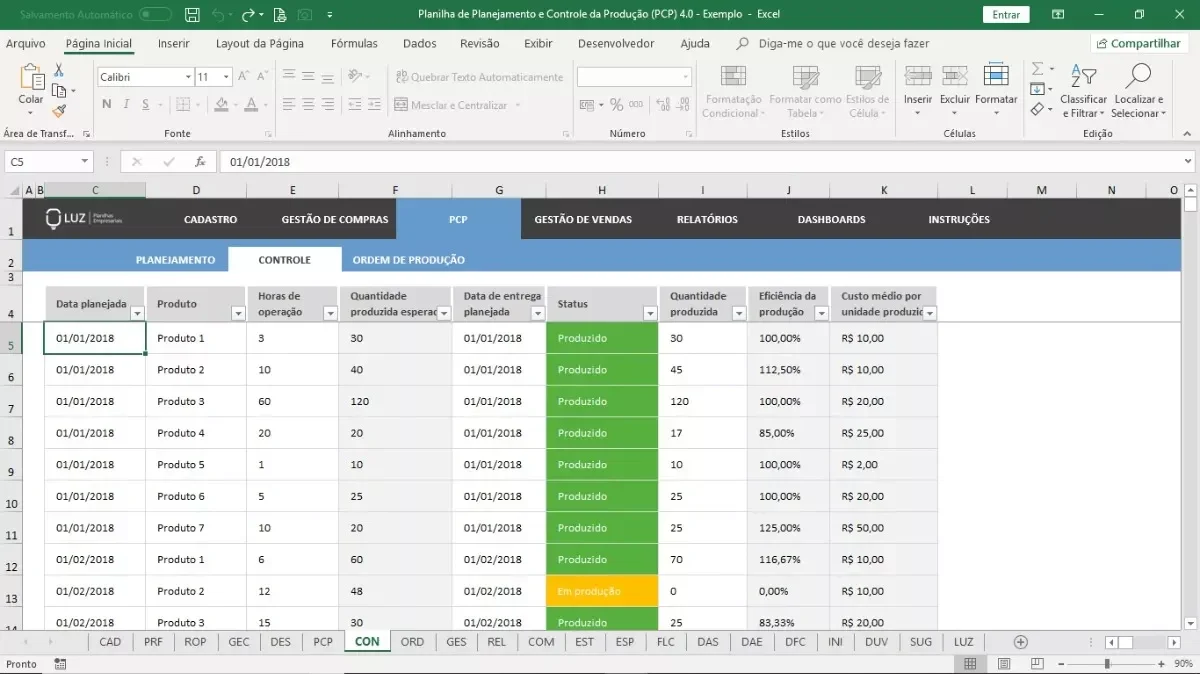The image size is (1200, 674).
Task: Click the insert function fx icon
Action: 200,162
